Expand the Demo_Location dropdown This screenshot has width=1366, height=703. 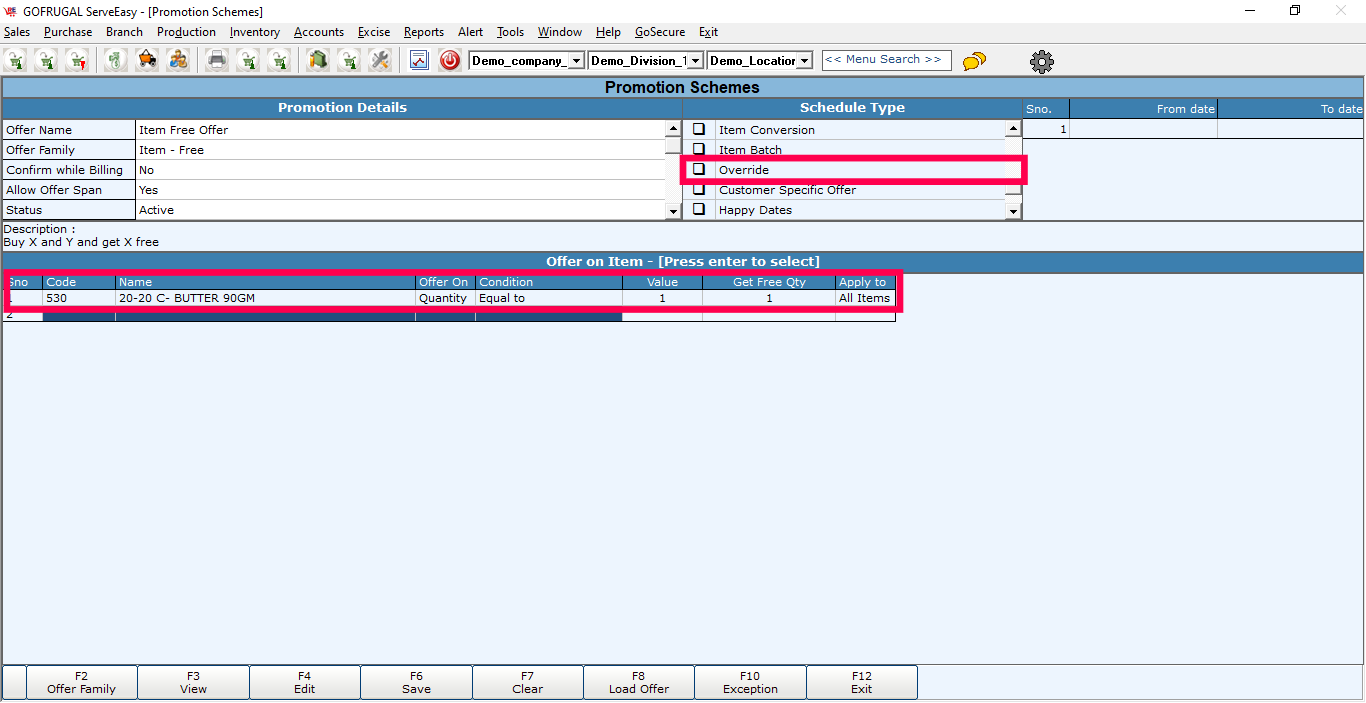point(805,61)
